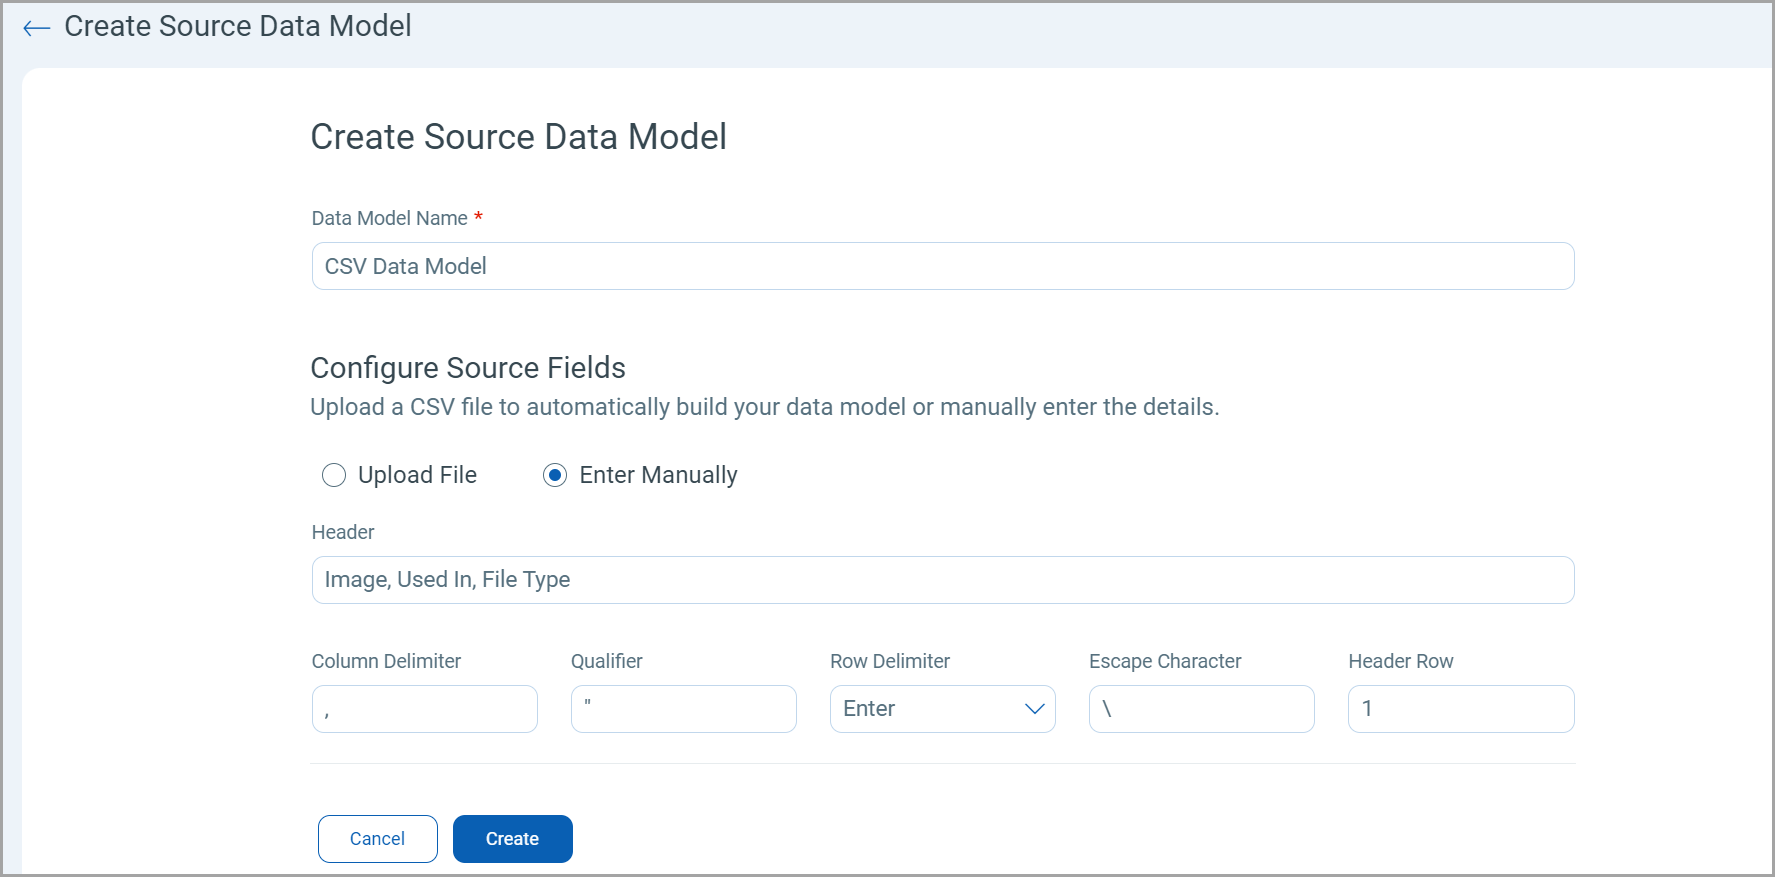This screenshot has height=877, width=1775.
Task: Click the Escape Character input box
Action: point(1201,709)
